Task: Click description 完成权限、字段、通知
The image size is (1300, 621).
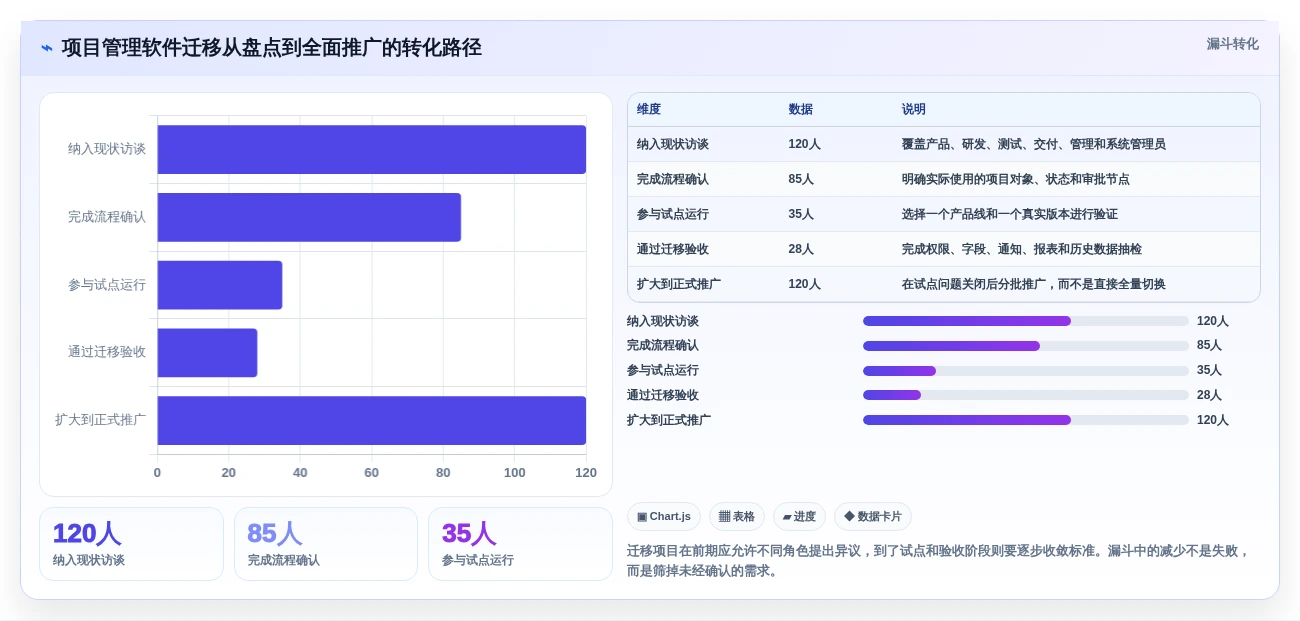Action: point(1022,249)
